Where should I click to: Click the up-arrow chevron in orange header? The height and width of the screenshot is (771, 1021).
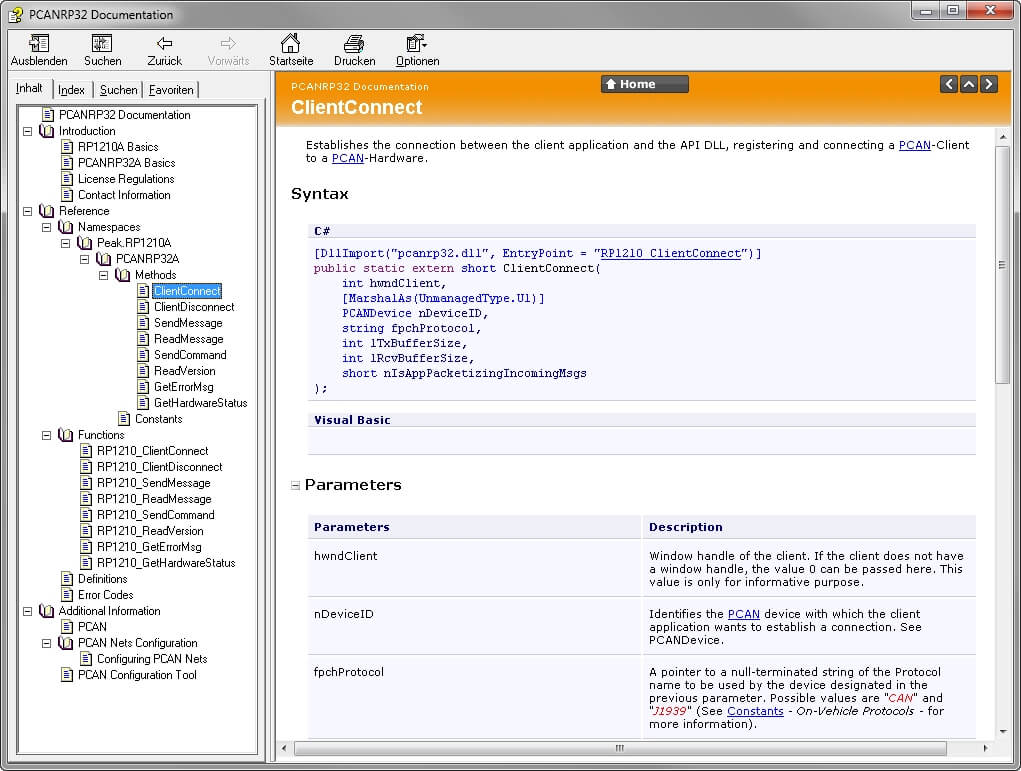click(968, 84)
